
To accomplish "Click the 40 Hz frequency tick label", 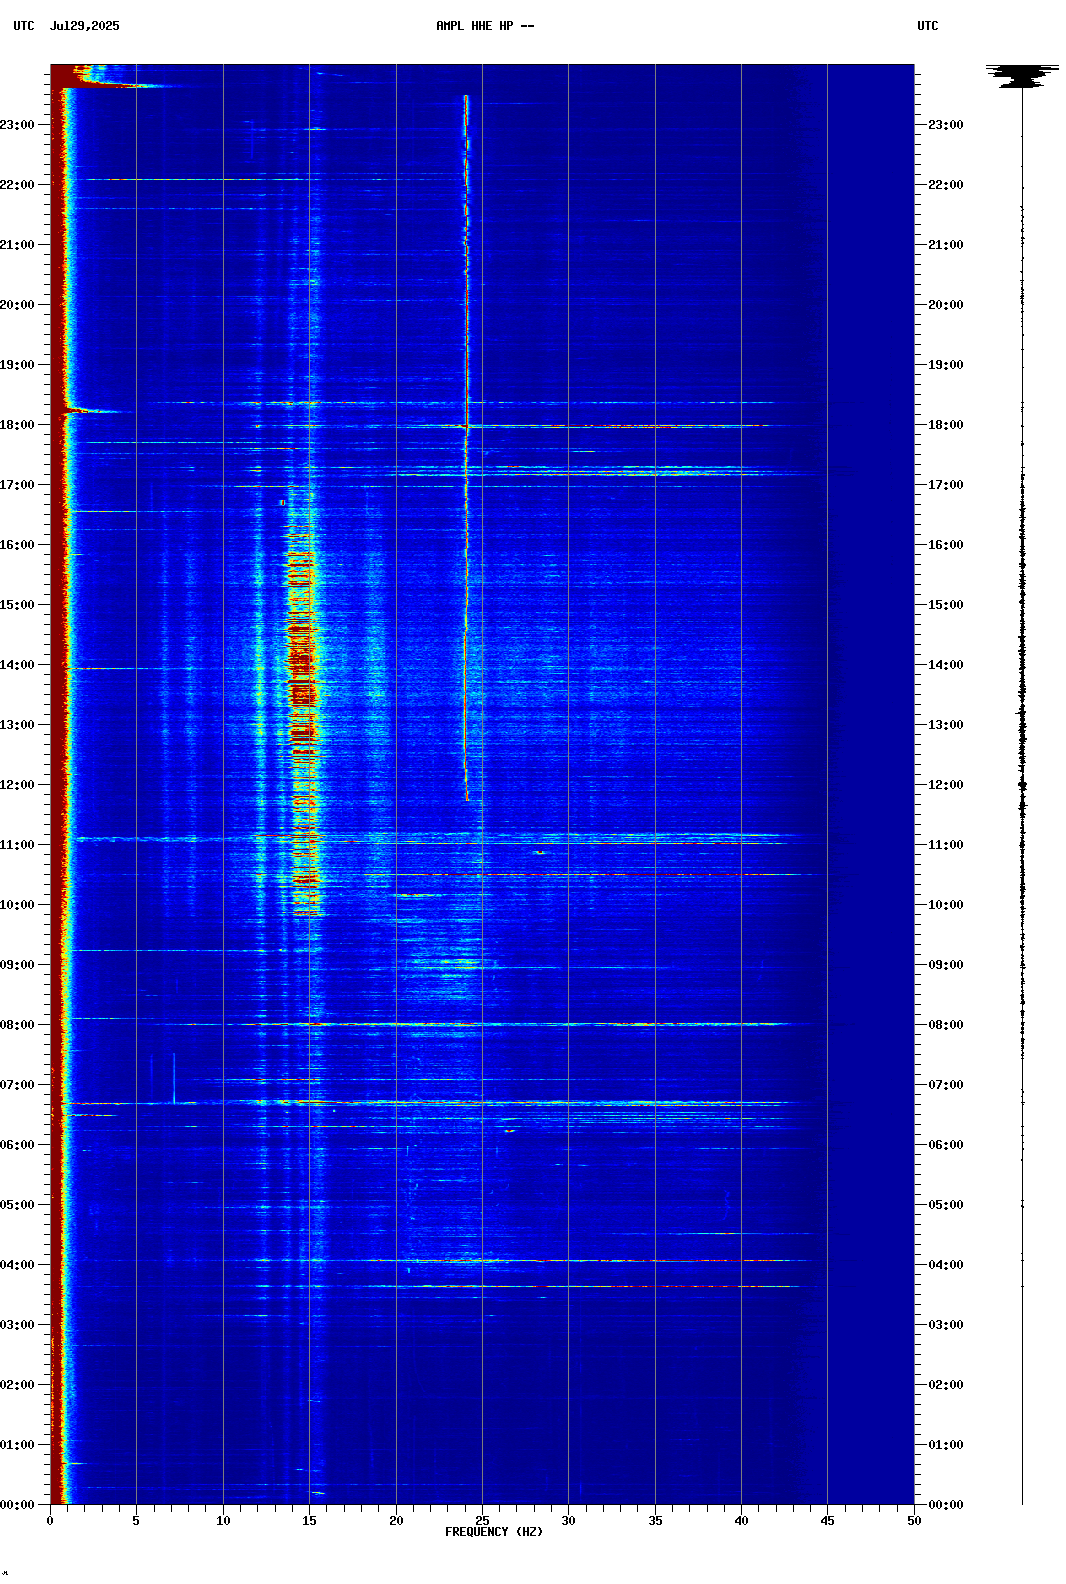I will (741, 1521).
